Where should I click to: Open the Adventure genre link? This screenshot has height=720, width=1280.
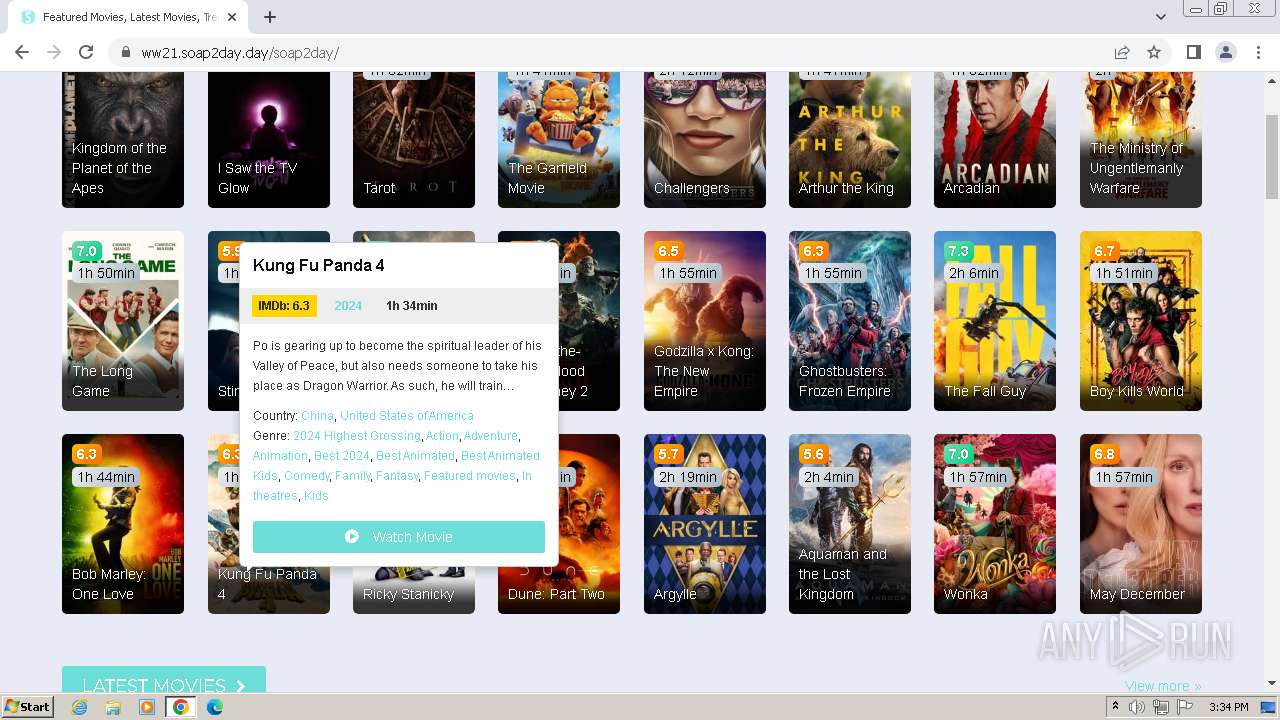490,436
